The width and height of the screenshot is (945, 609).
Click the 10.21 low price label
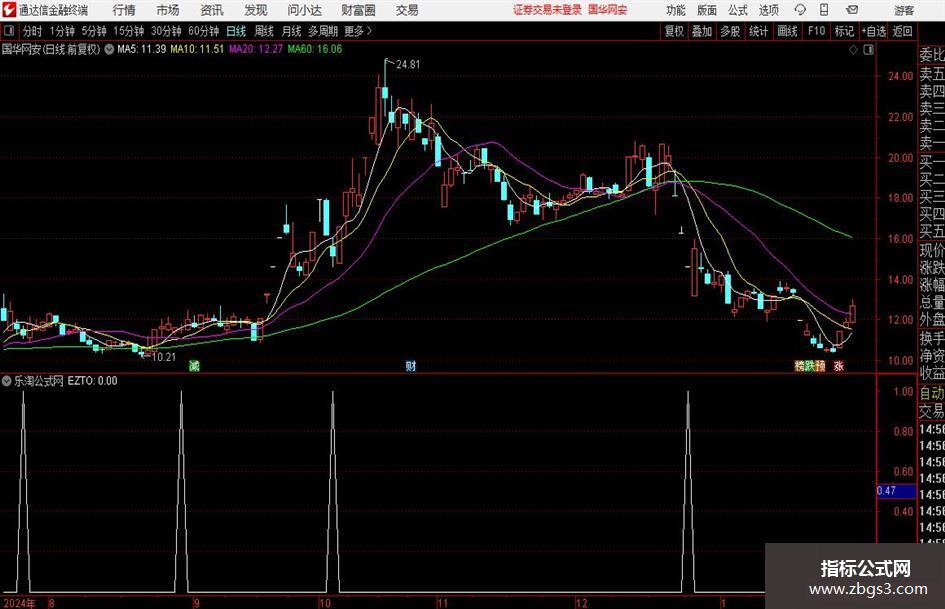(x=163, y=357)
